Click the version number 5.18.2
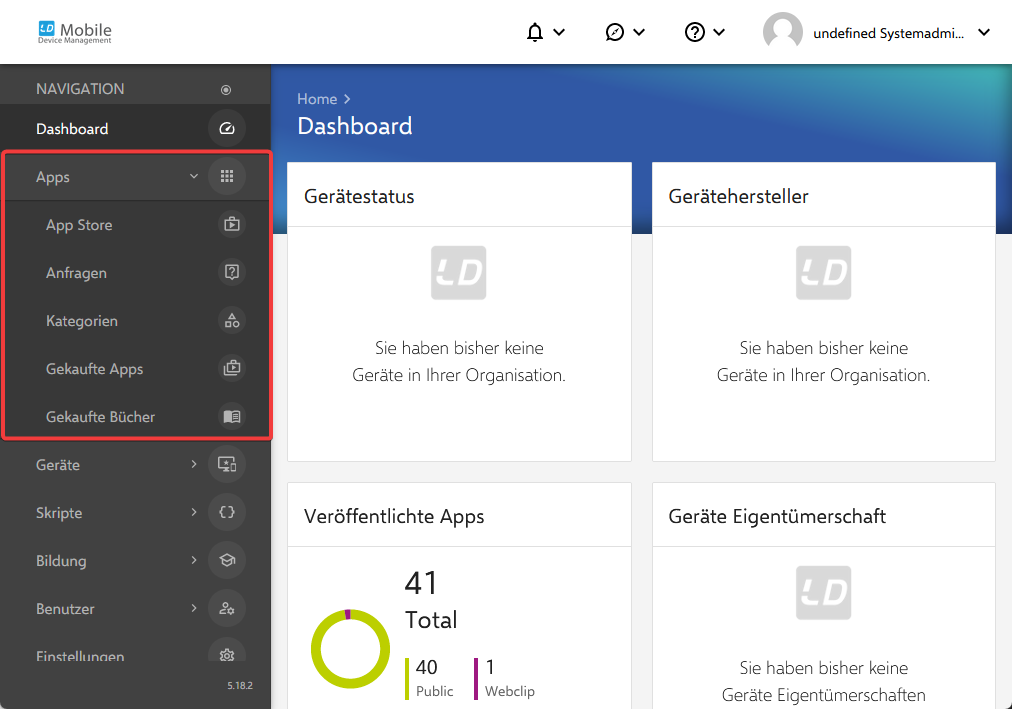 [x=239, y=686]
